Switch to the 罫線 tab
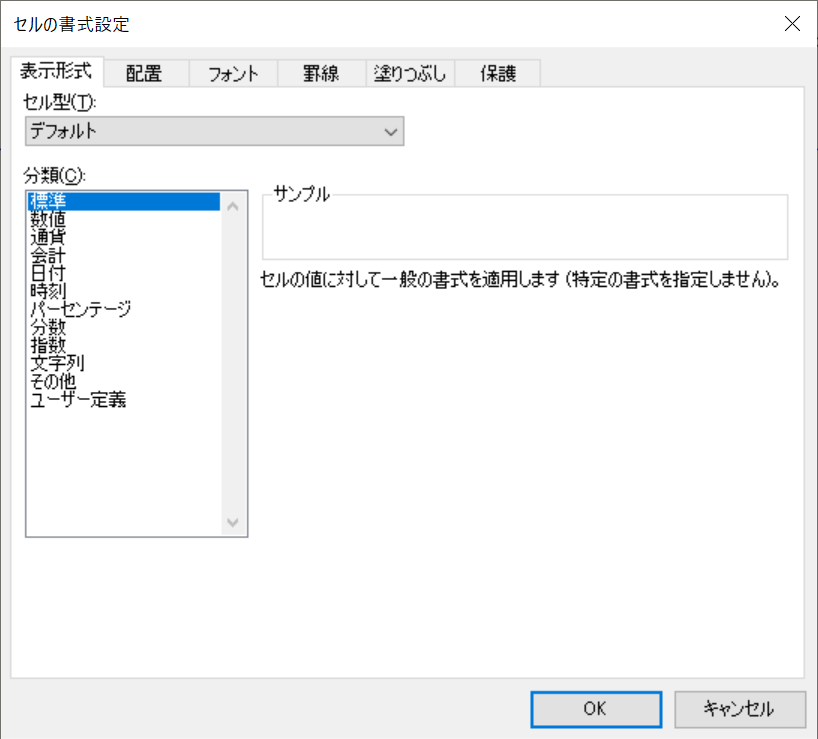The width and height of the screenshot is (818, 739). point(321,74)
